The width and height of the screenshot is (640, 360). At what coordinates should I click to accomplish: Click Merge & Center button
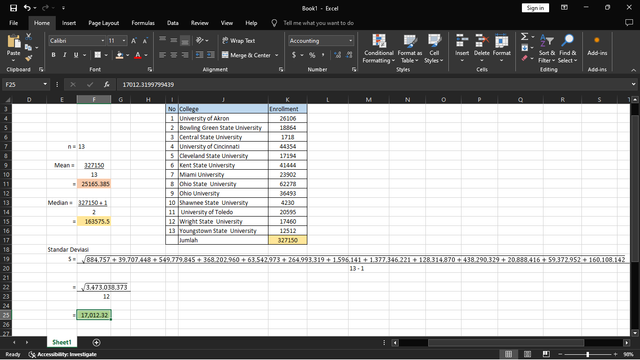[x=247, y=55]
